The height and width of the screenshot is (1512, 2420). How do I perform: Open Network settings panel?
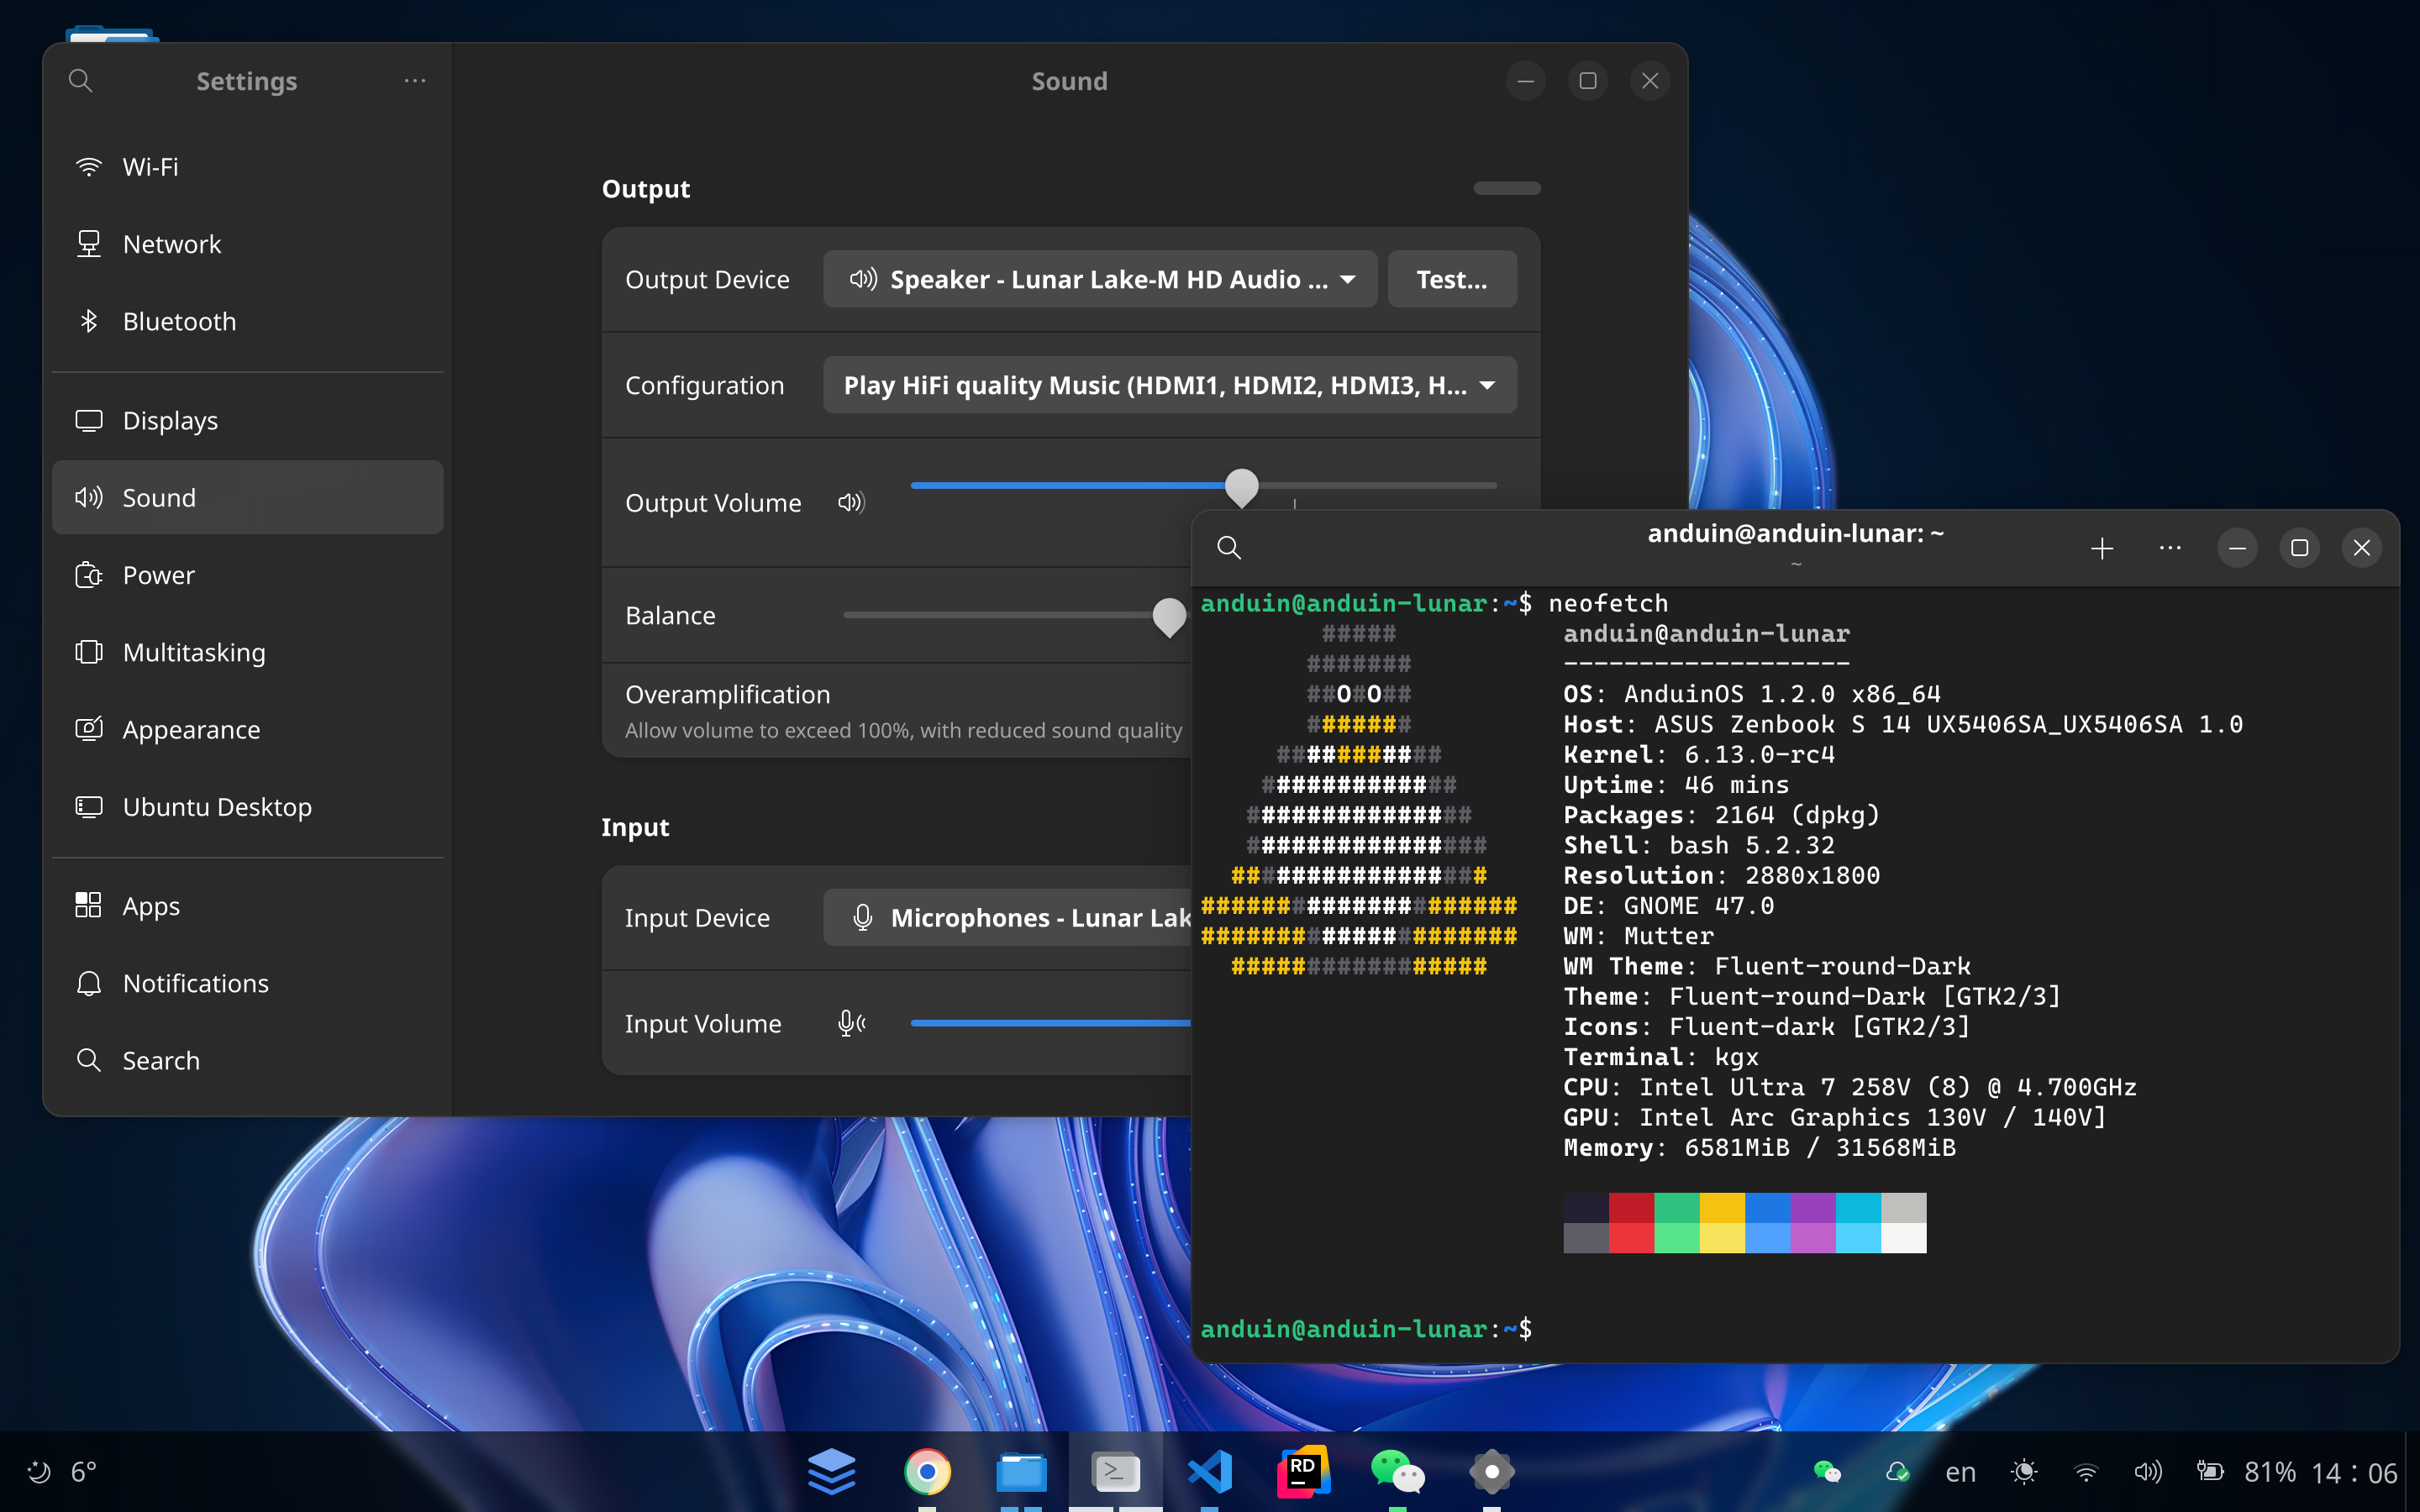tap(247, 244)
